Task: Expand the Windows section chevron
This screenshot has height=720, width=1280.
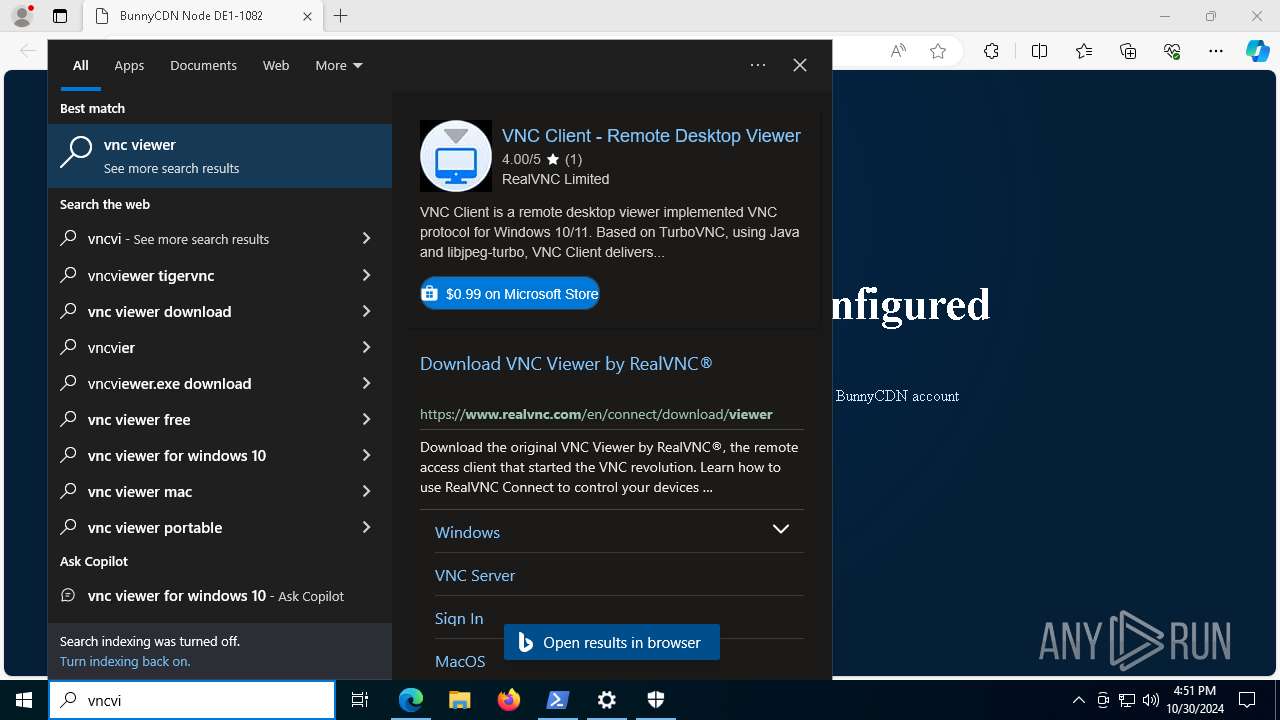Action: pos(781,529)
